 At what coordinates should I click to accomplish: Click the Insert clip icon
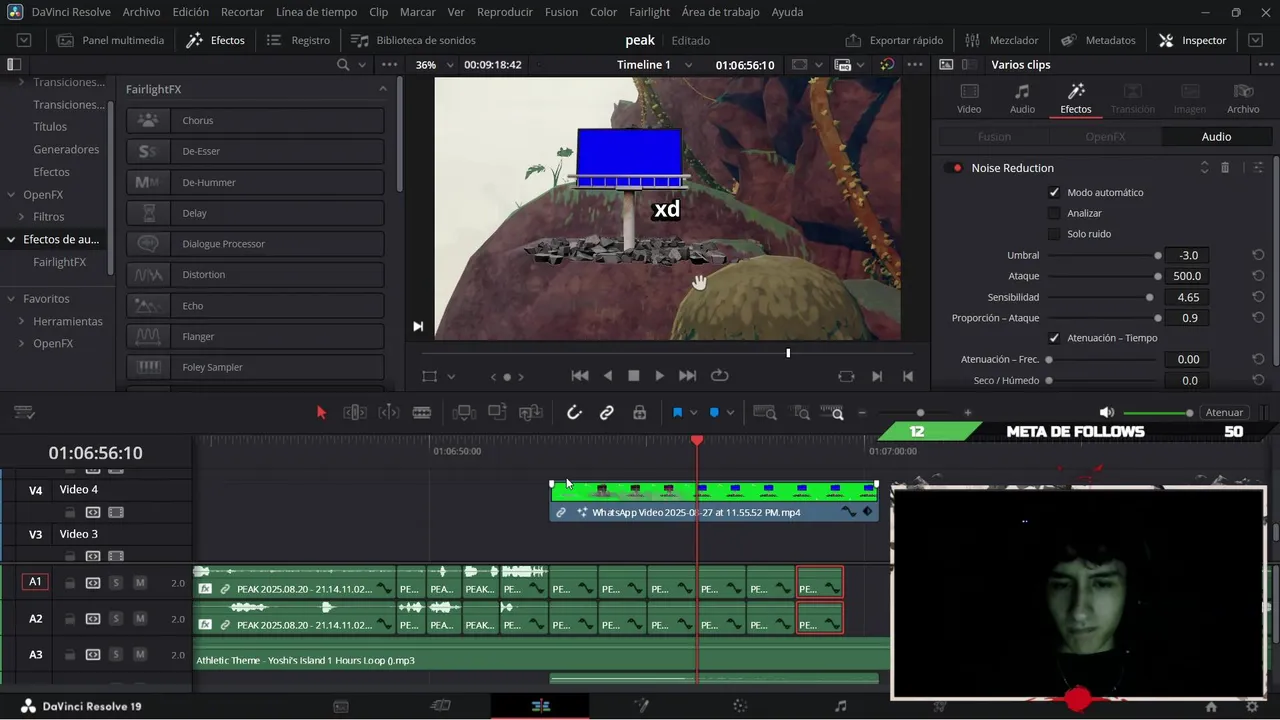point(463,412)
